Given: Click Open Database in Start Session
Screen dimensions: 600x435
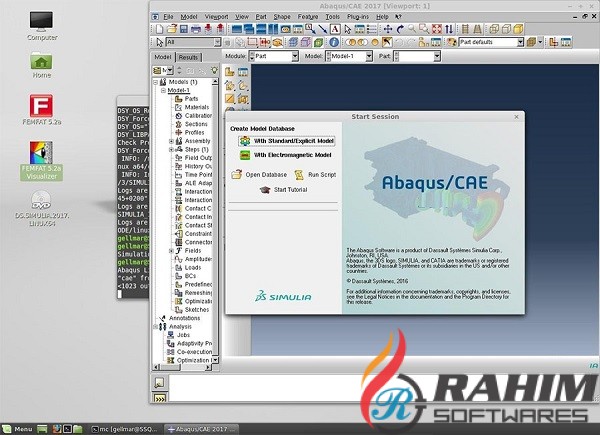Looking at the screenshot, I should pos(259,174).
